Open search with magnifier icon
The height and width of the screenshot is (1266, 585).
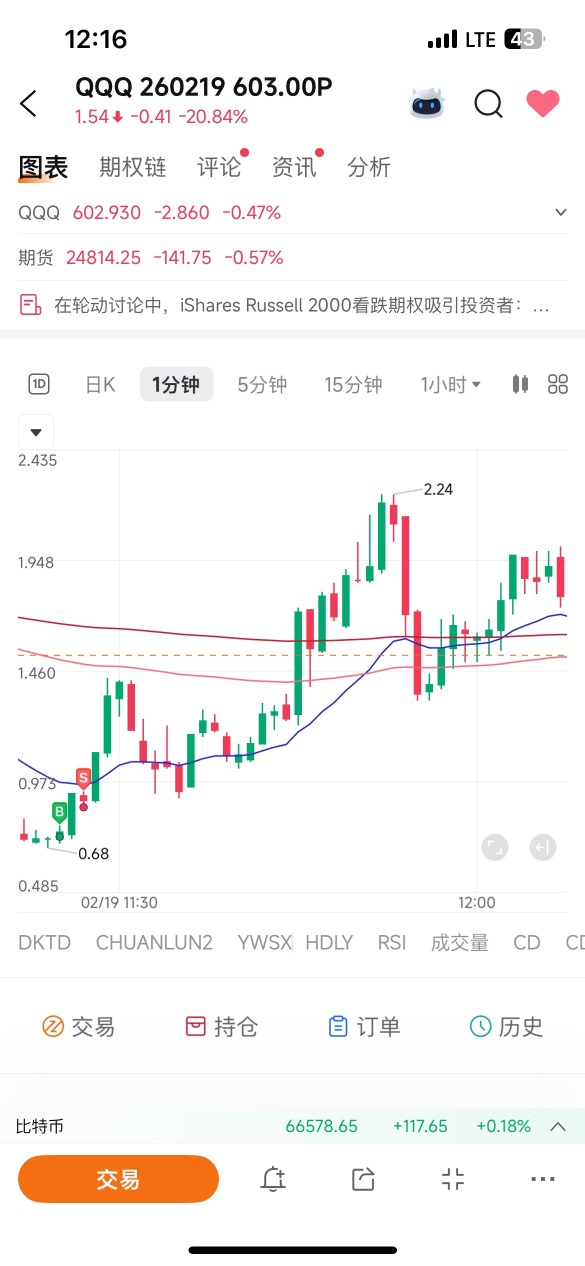488,103
